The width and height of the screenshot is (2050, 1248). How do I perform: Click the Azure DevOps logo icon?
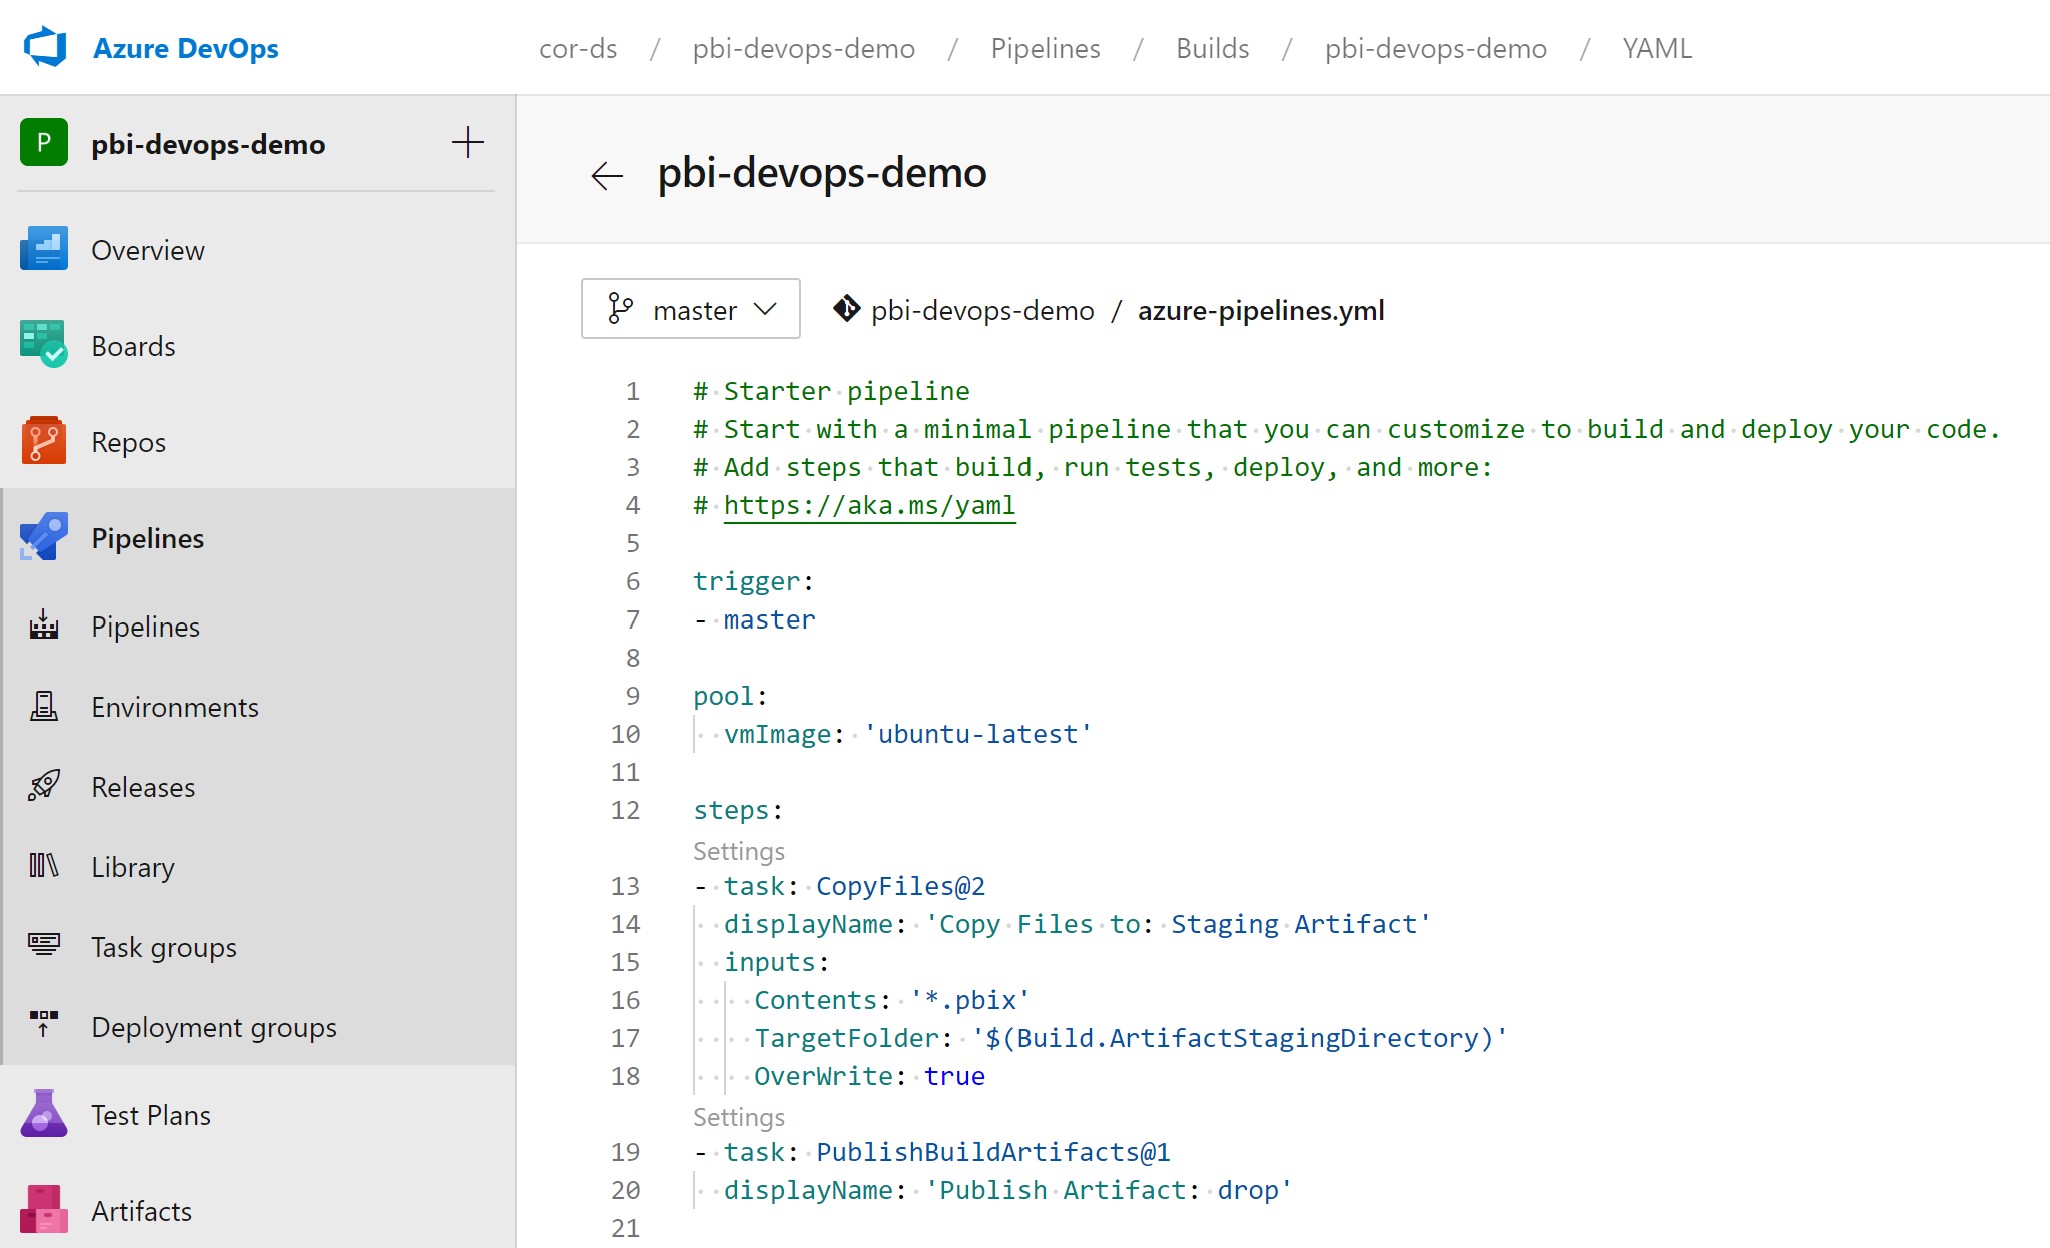point(45,48)
